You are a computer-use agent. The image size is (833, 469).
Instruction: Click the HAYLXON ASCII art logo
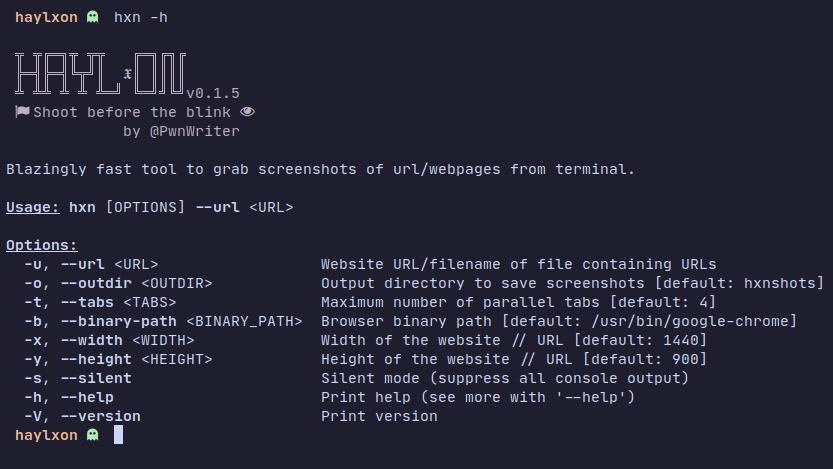[x=100, y=74]
